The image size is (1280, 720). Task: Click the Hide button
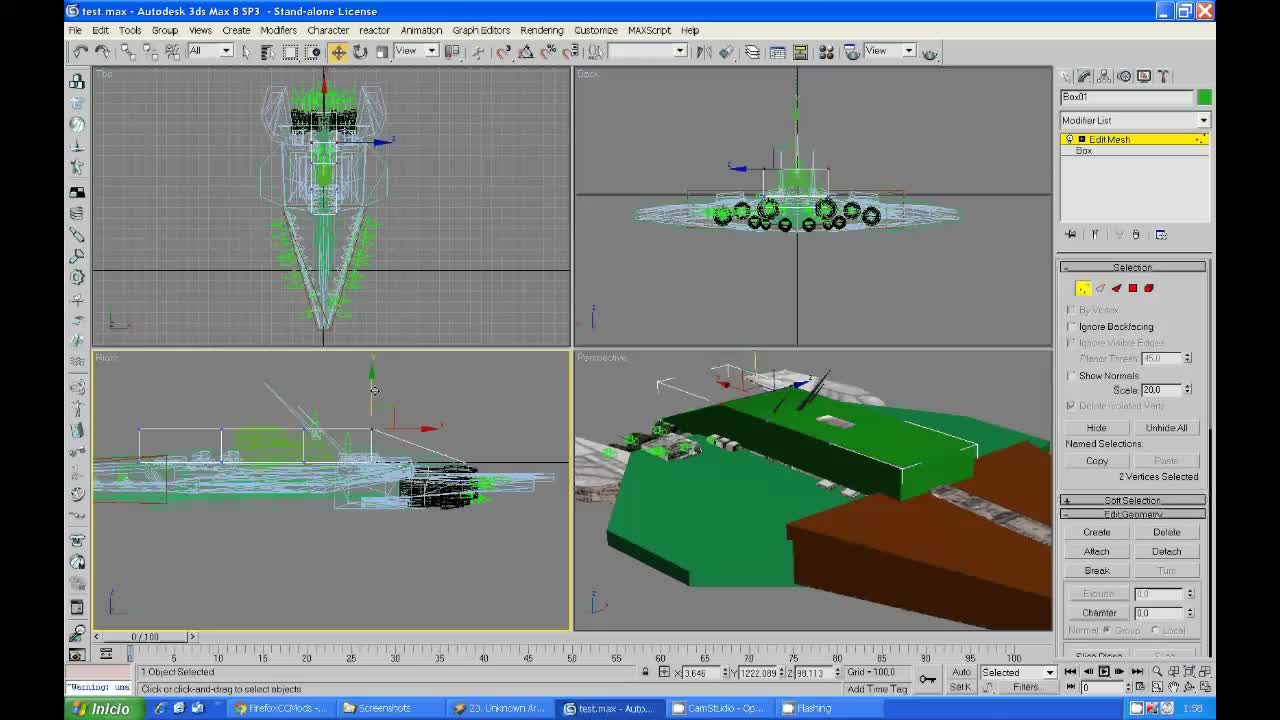(1096, 428)
